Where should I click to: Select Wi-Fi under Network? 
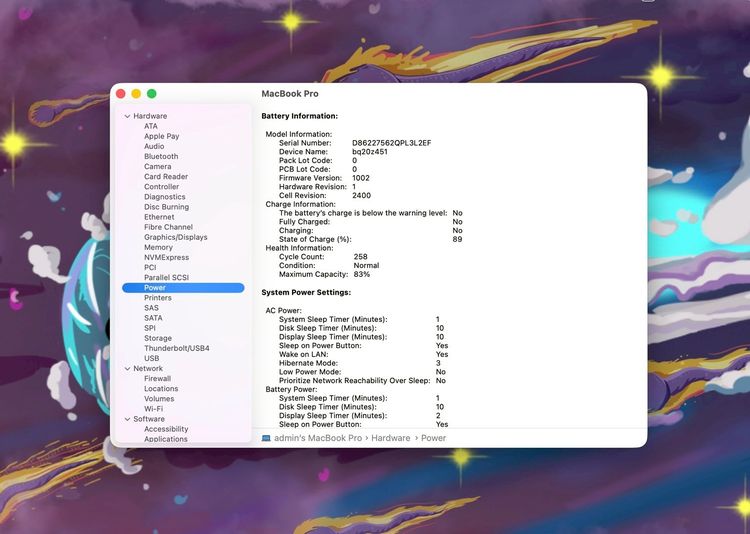153,409
